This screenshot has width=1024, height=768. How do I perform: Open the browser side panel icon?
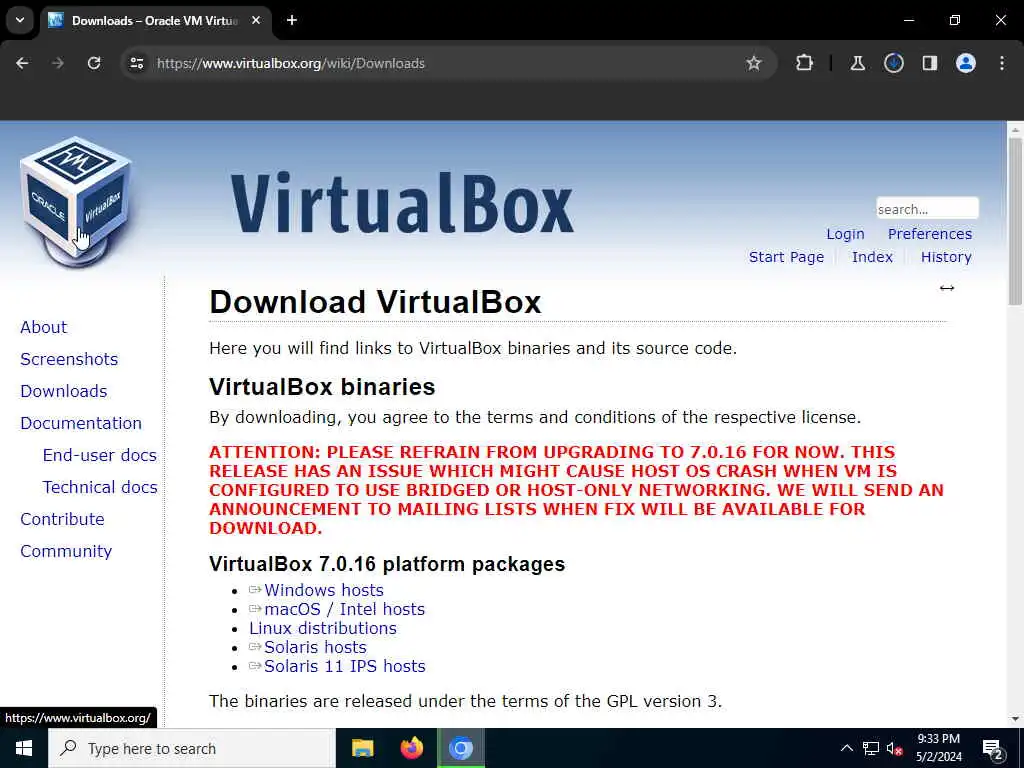[x=930, y=63]
